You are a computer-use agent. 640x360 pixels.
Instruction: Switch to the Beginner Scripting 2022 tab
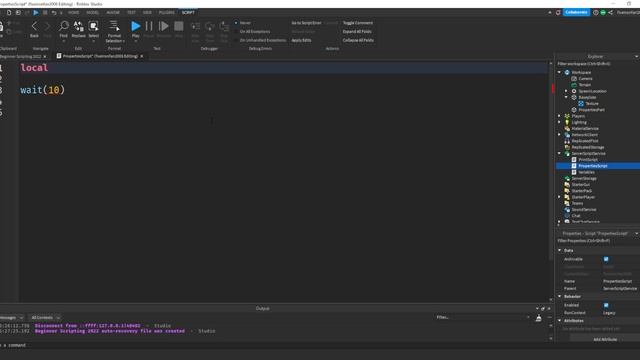point(20,56)
